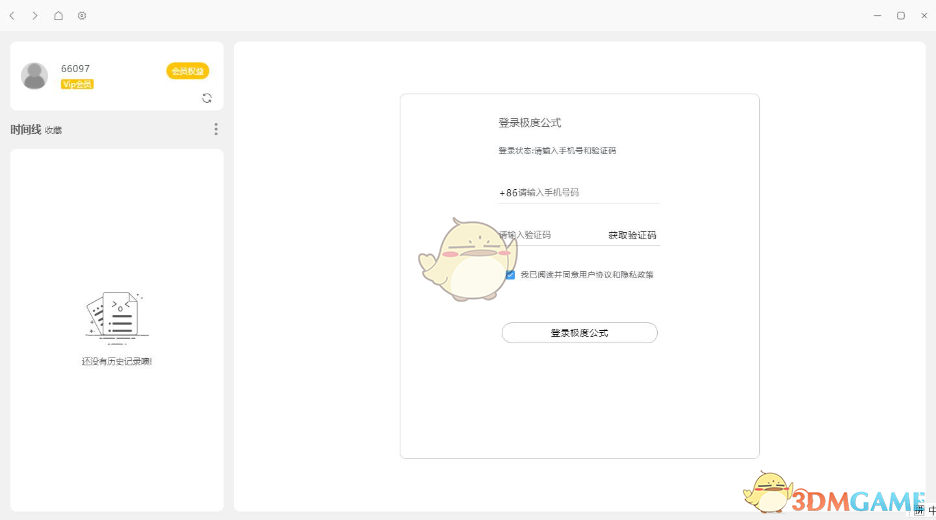This screenshot has height=520, width=936.
Task: Click 获取验证码 to get code
Action: coord(632,235)
